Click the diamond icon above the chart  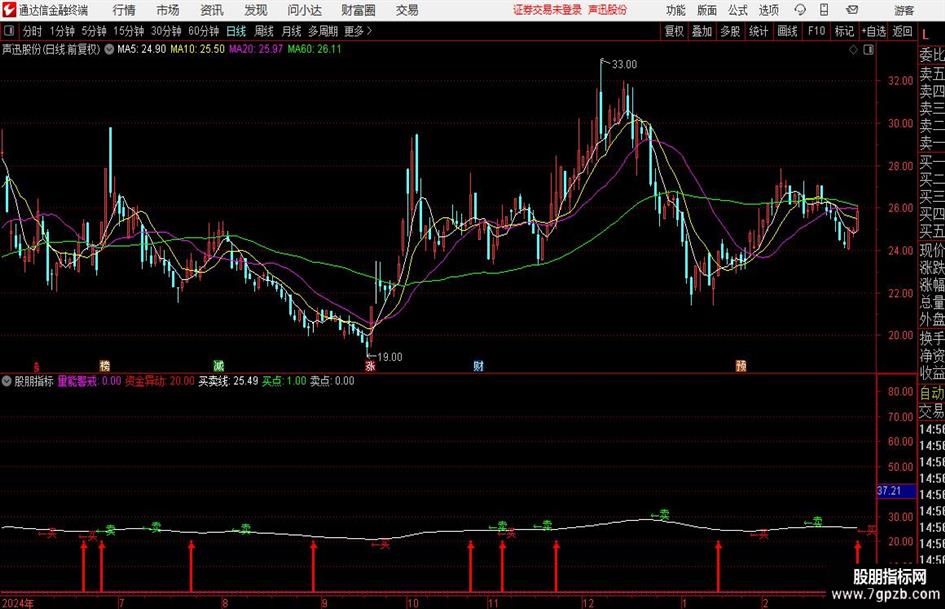(x=853, y=50)
